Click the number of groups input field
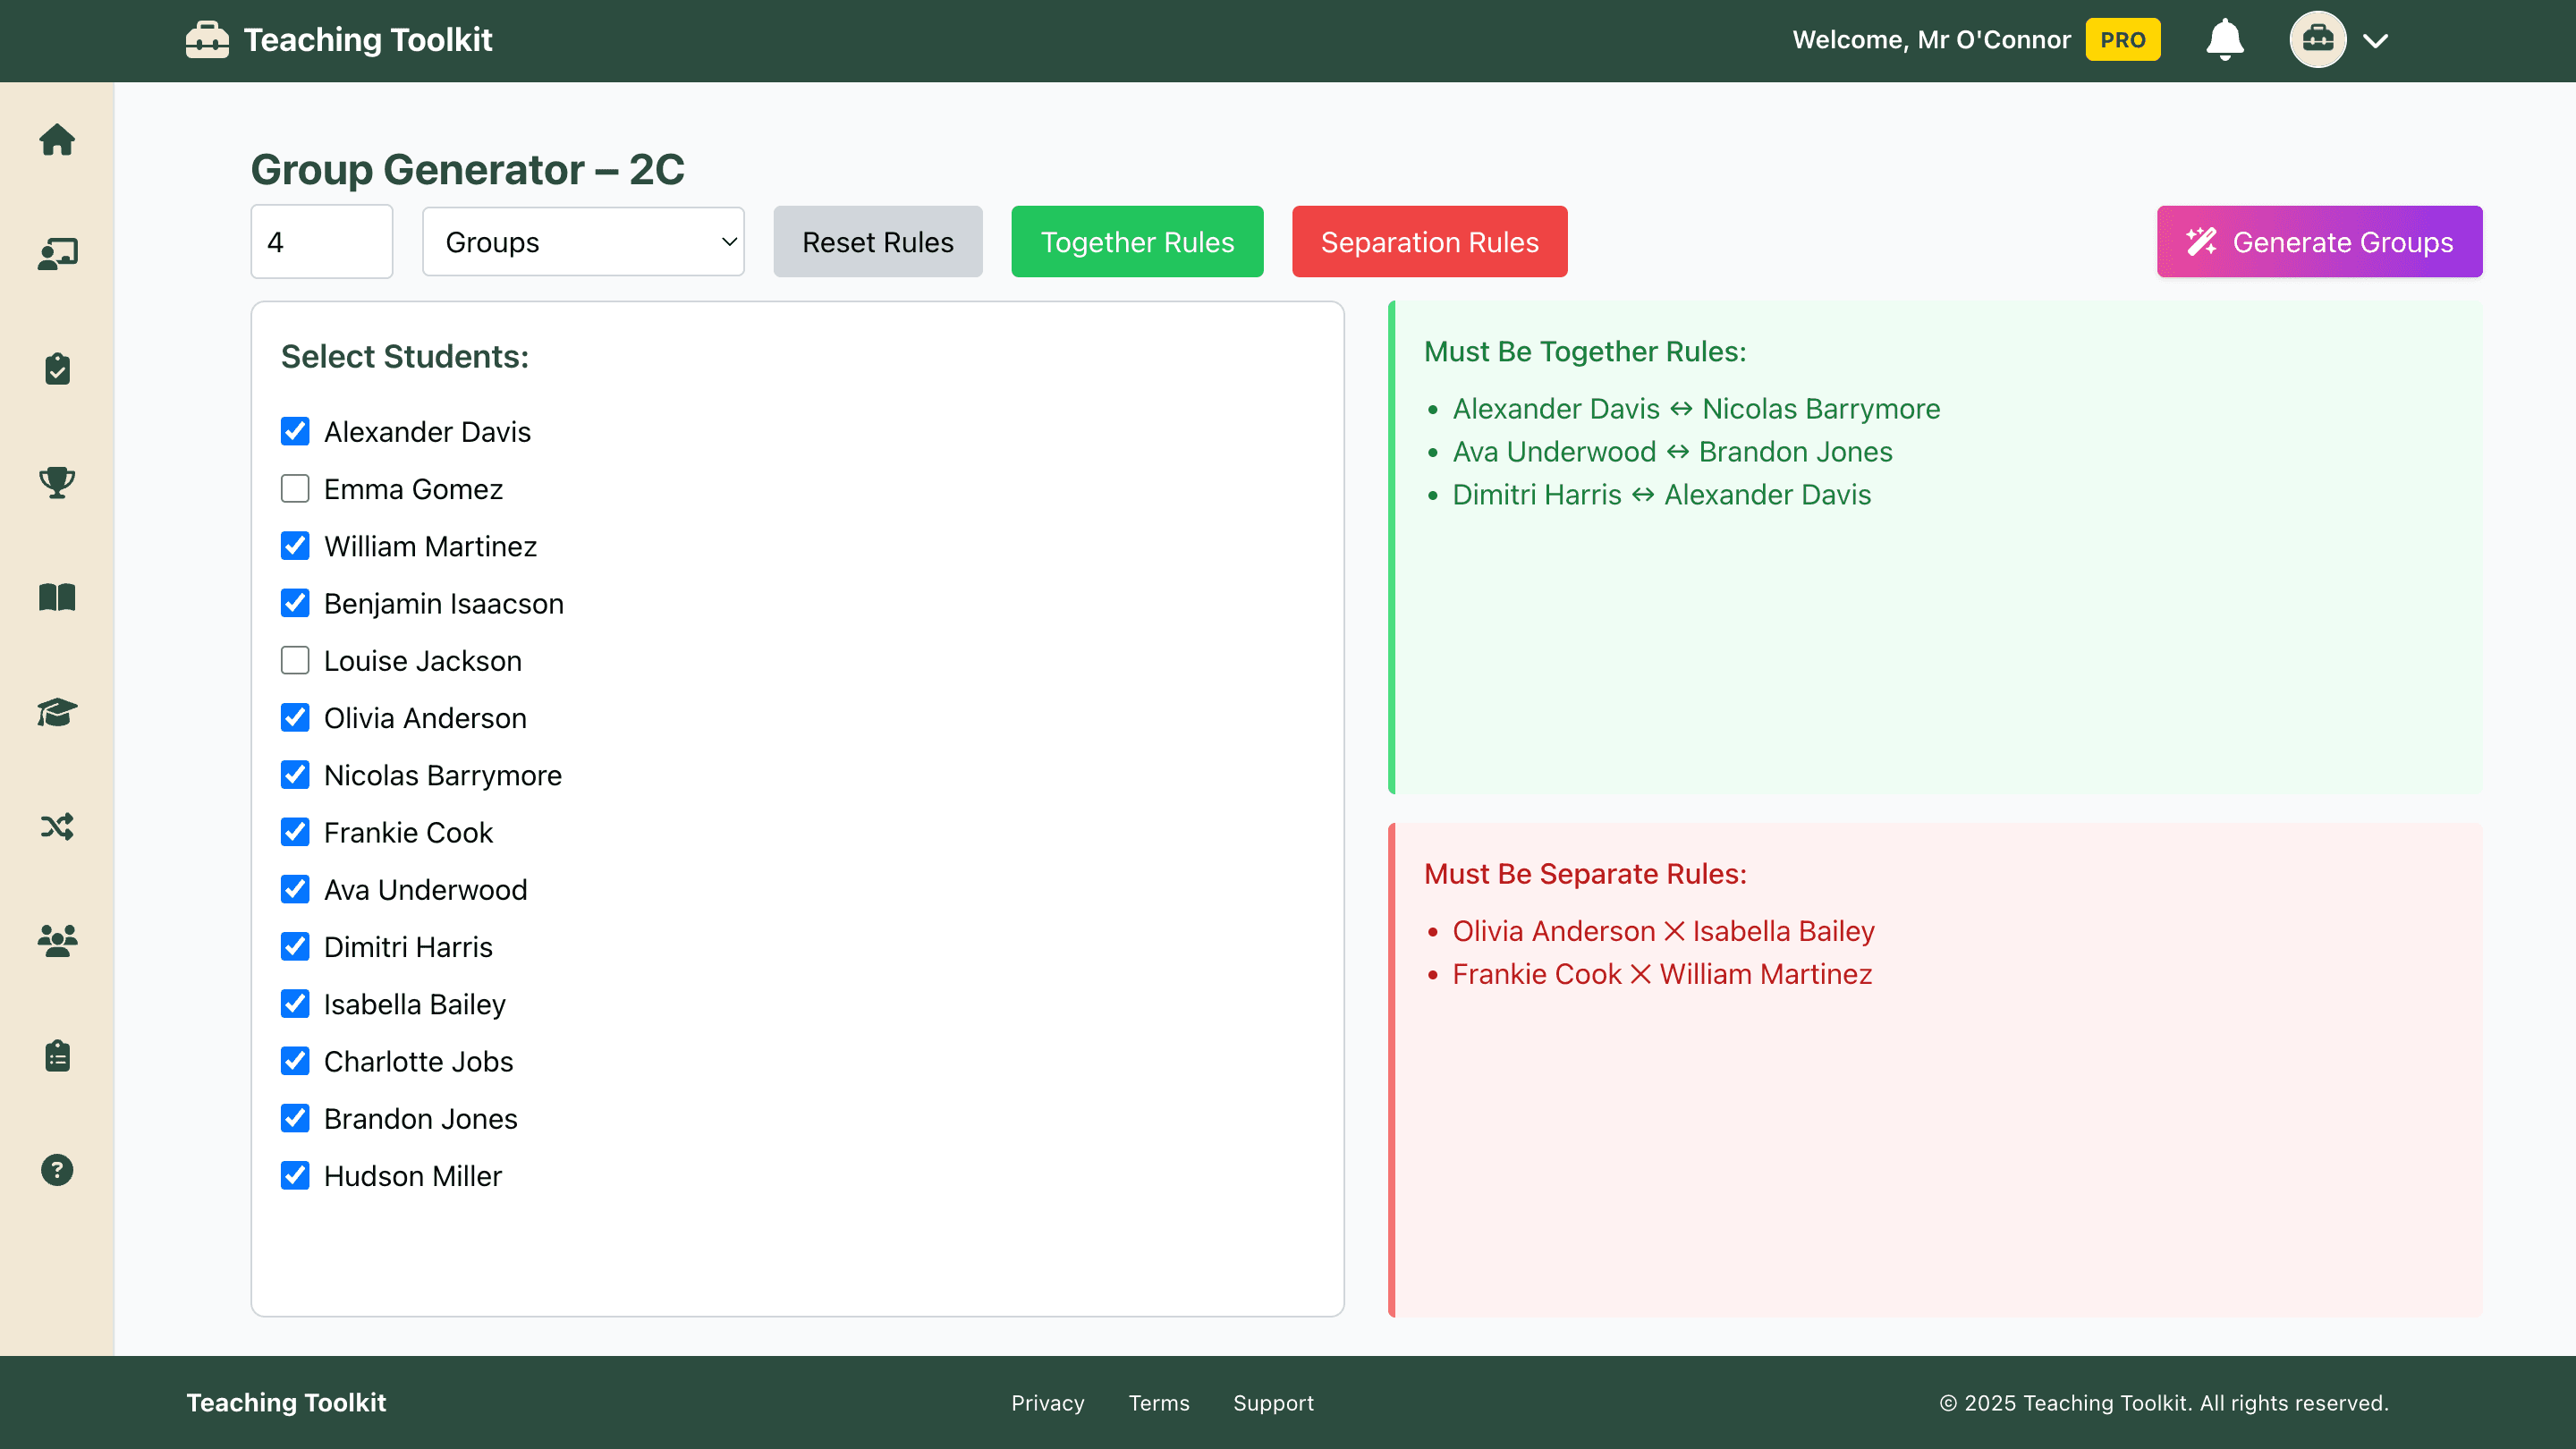This screenshot has width=2576, height=1449. (x=321, y=242)
